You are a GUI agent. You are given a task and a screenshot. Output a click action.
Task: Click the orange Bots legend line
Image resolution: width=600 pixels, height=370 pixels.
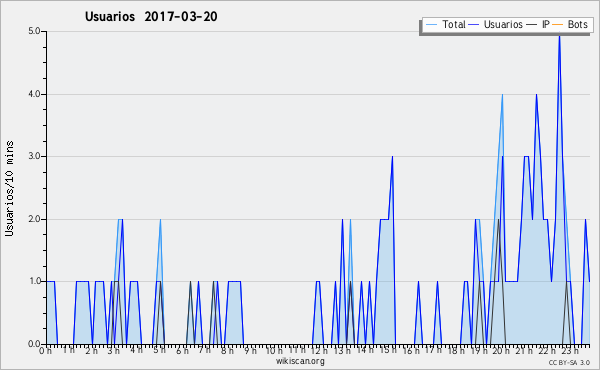[x=558, y=25]
